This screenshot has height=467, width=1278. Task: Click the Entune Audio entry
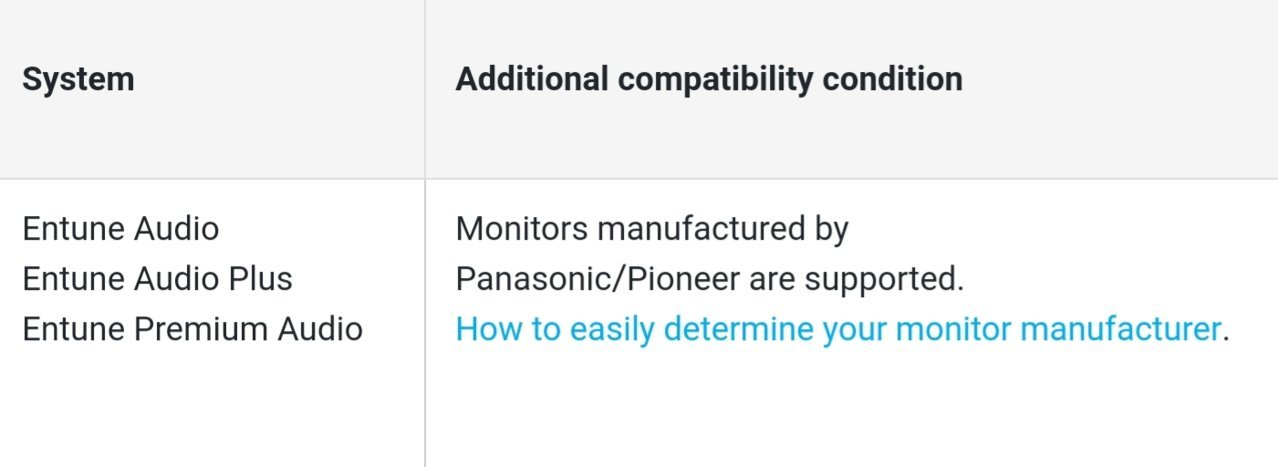120,229
